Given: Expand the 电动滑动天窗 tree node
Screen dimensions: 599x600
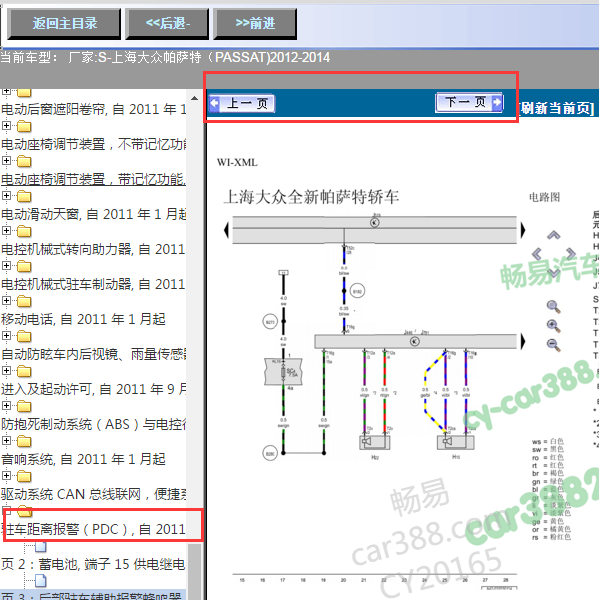Looking at the screenshot, I should 6,196.
